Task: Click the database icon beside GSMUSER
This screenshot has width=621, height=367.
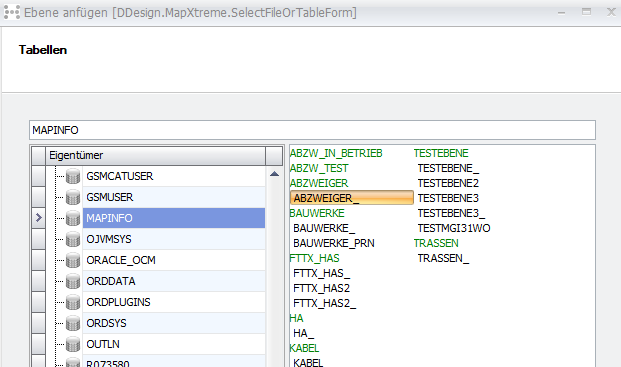Action: pyautogui.click(x=73, y=197)
